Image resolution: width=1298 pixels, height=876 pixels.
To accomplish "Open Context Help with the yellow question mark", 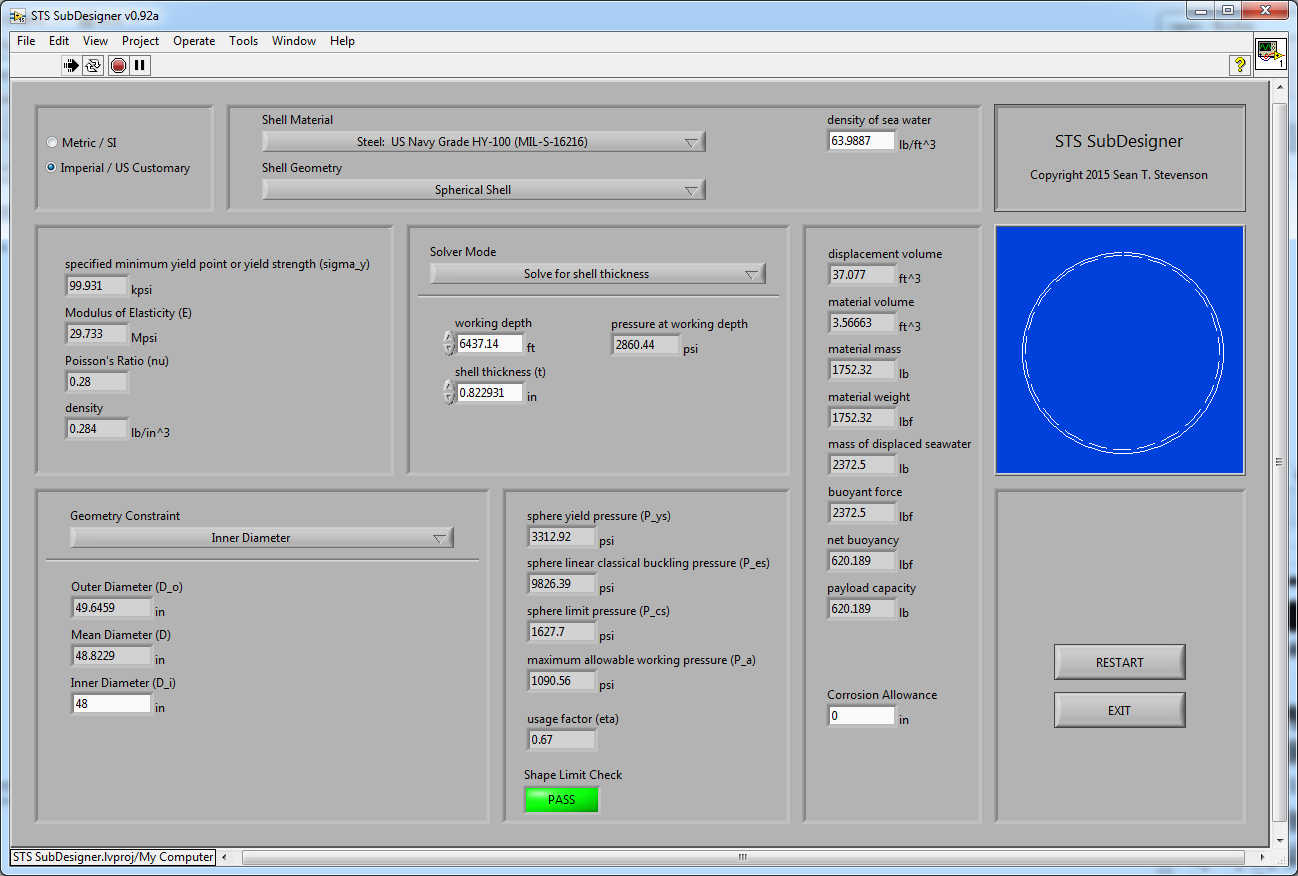I will [x=1239, y=65].
